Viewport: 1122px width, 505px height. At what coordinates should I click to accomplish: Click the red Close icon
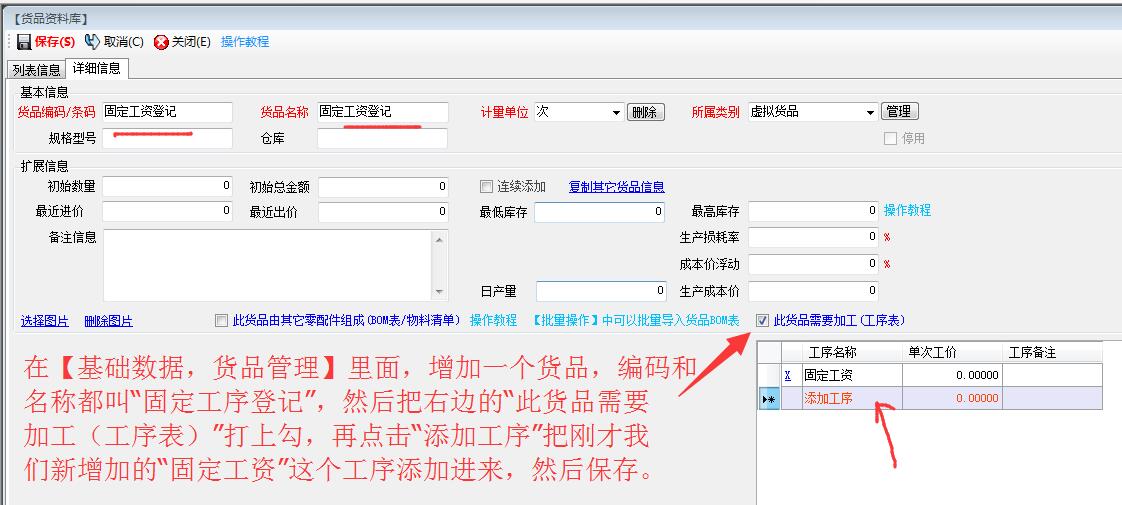[x=161, y=42]
